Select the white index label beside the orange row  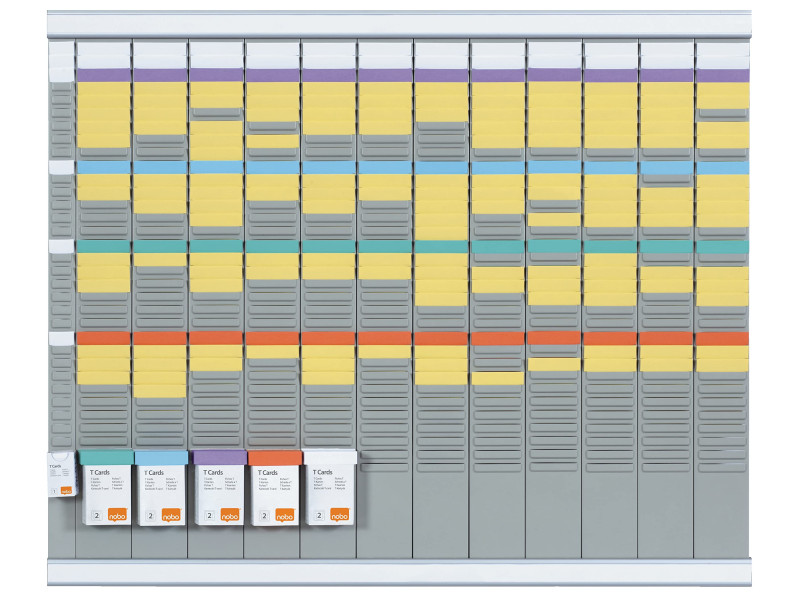click(62, 338)
